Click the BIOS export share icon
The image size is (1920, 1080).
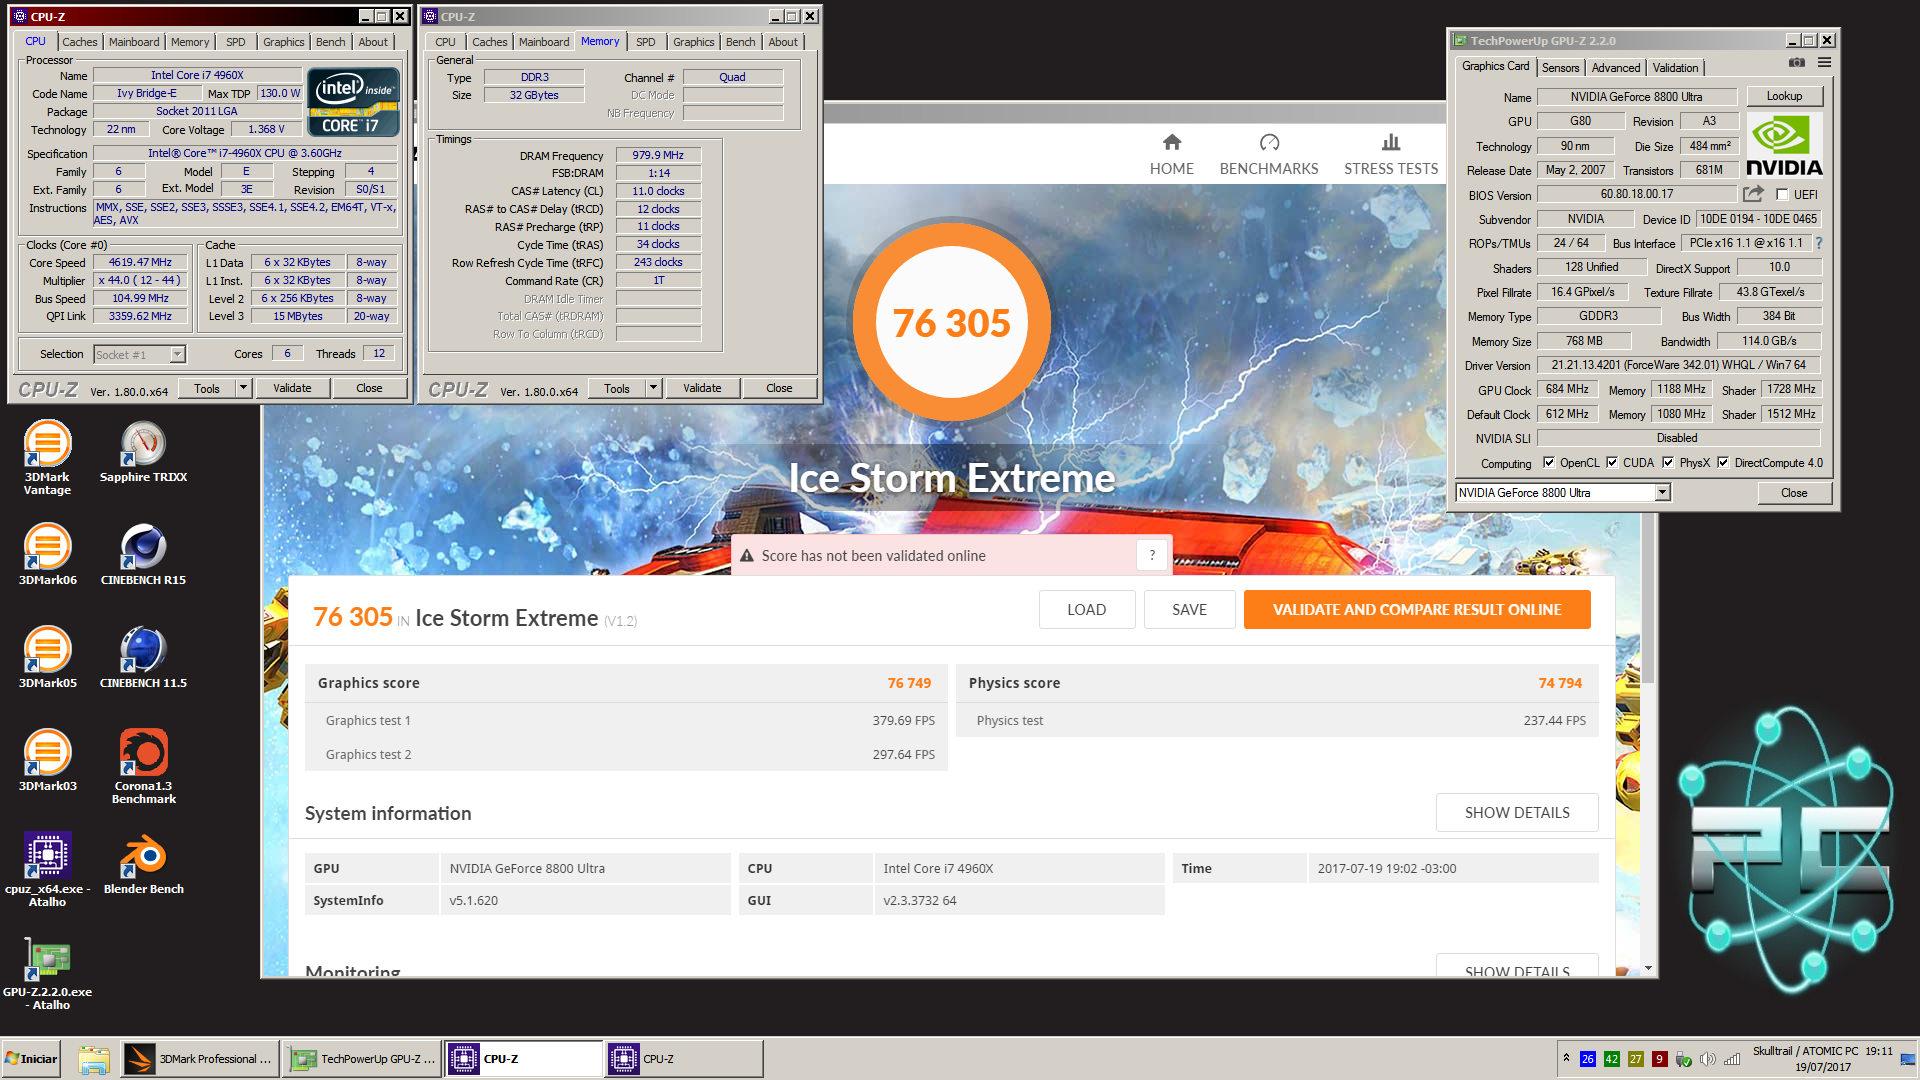pos(1753,194)
